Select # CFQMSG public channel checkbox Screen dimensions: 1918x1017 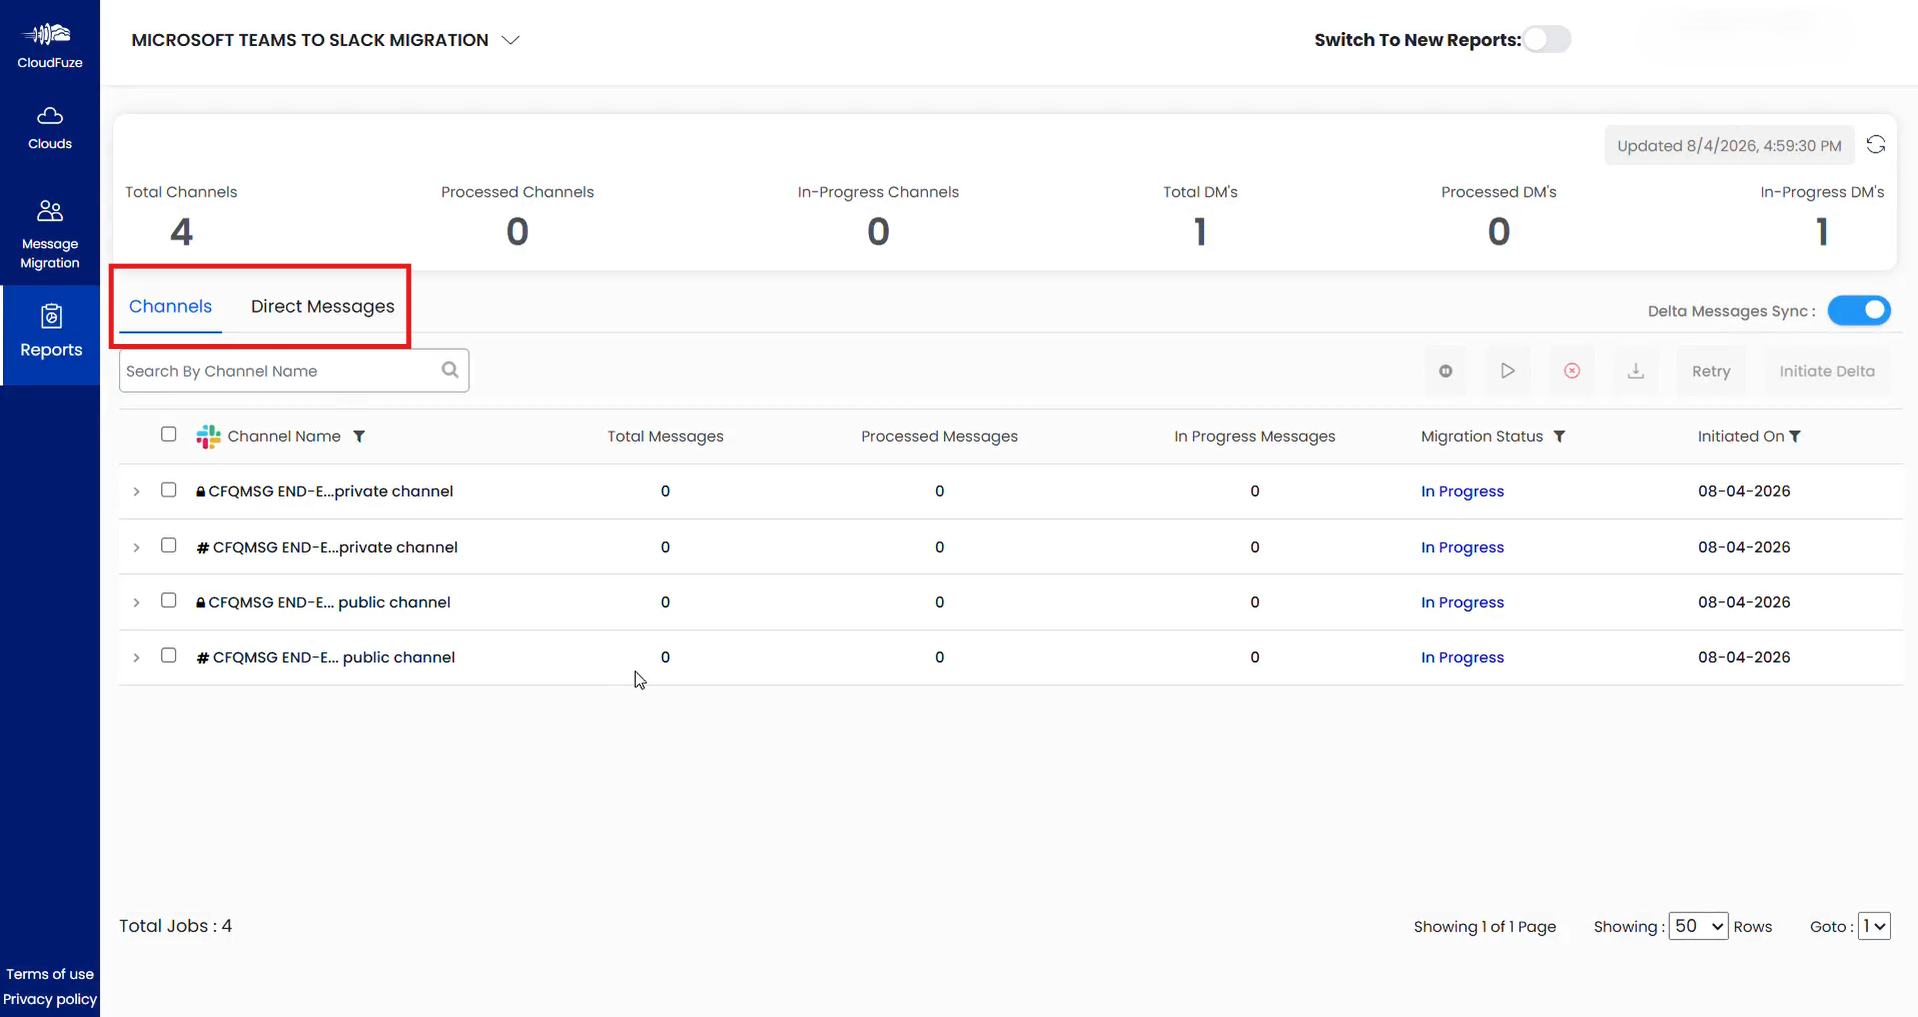tap(168, 655)
